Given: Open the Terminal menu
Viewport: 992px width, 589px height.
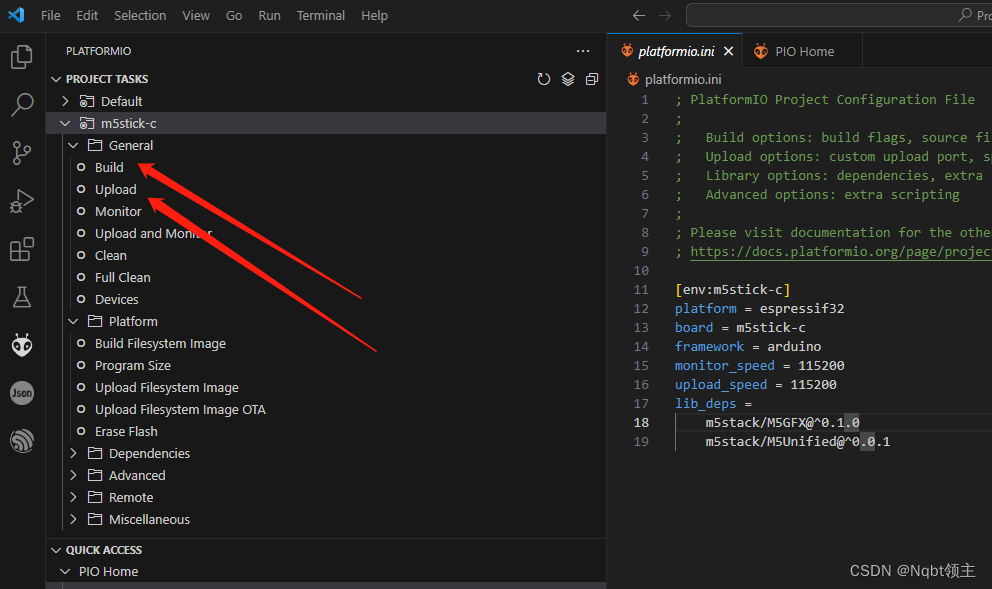Looking at the screenshot, I should coord(321,15).
